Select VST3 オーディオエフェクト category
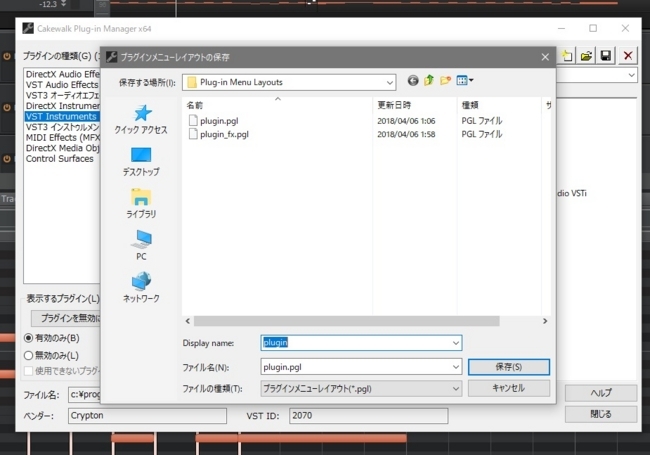Screen dimensions: 650x455 coord(62,95)
